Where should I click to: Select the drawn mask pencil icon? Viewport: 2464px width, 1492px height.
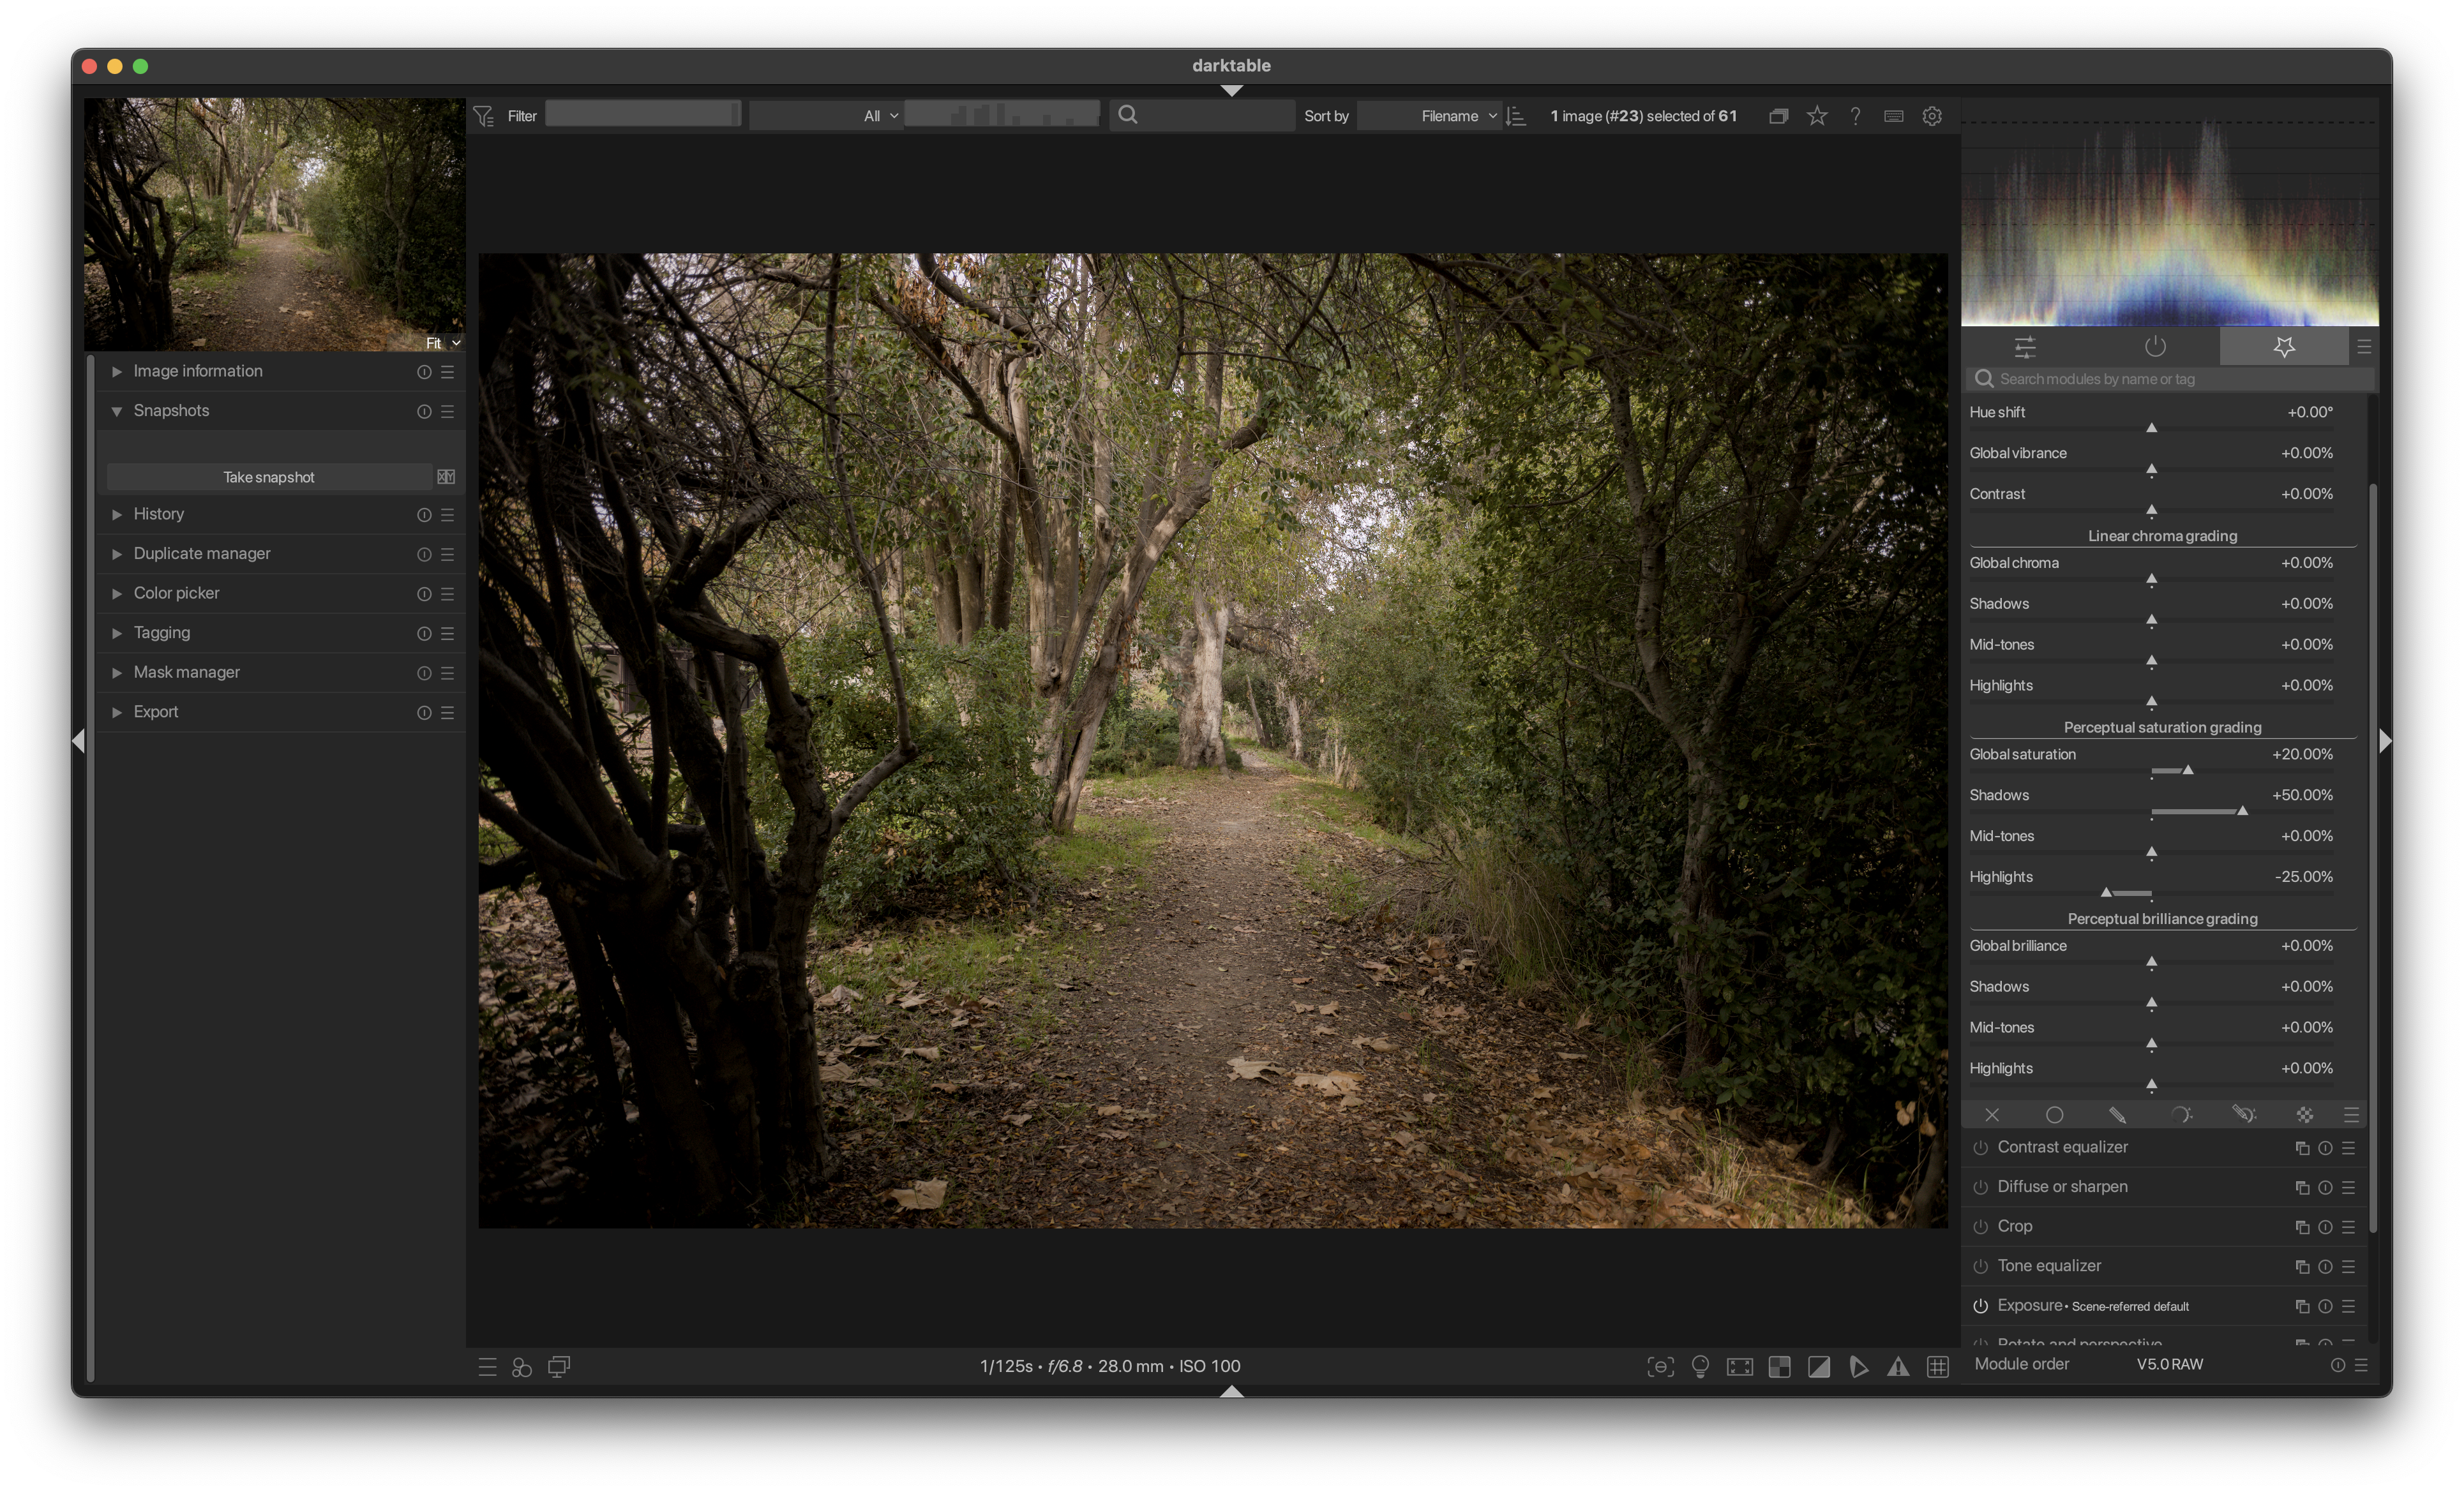pos(2117,1115)
